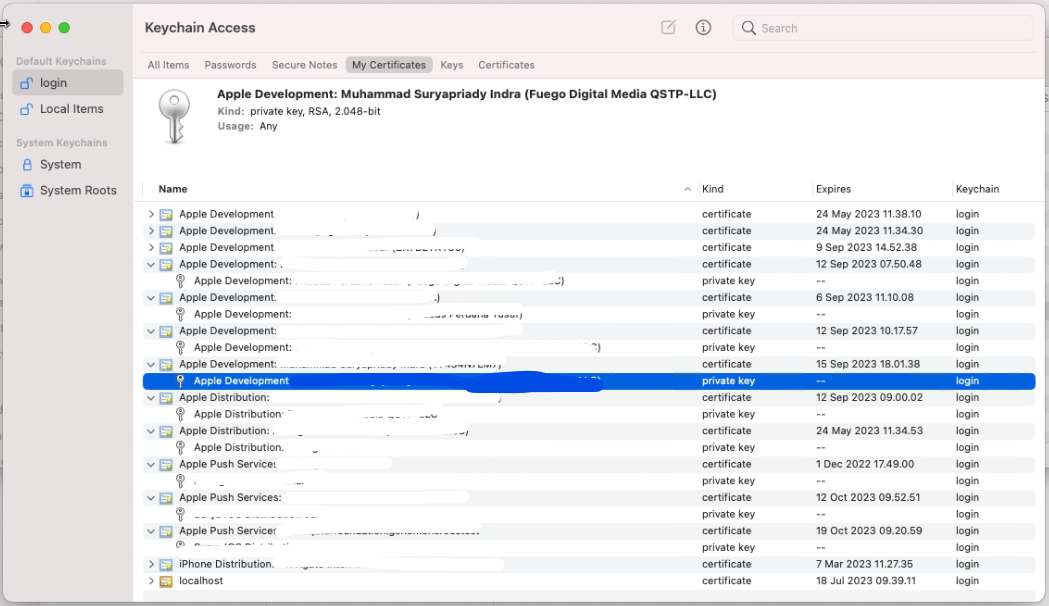
Task: Click the info icon in the toolbar
Action: click(x=703, y=28)
